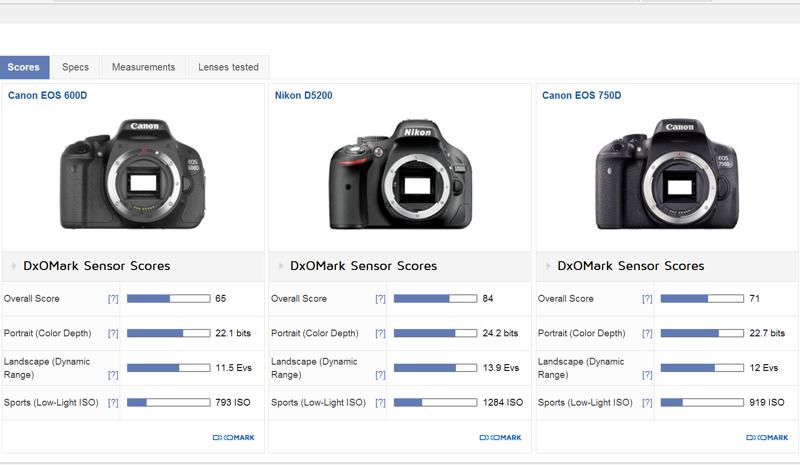Screen dimensions: 800x465
Task: Click 'Overall Score' label in Canon 600D card
Action: pos(32,299)
